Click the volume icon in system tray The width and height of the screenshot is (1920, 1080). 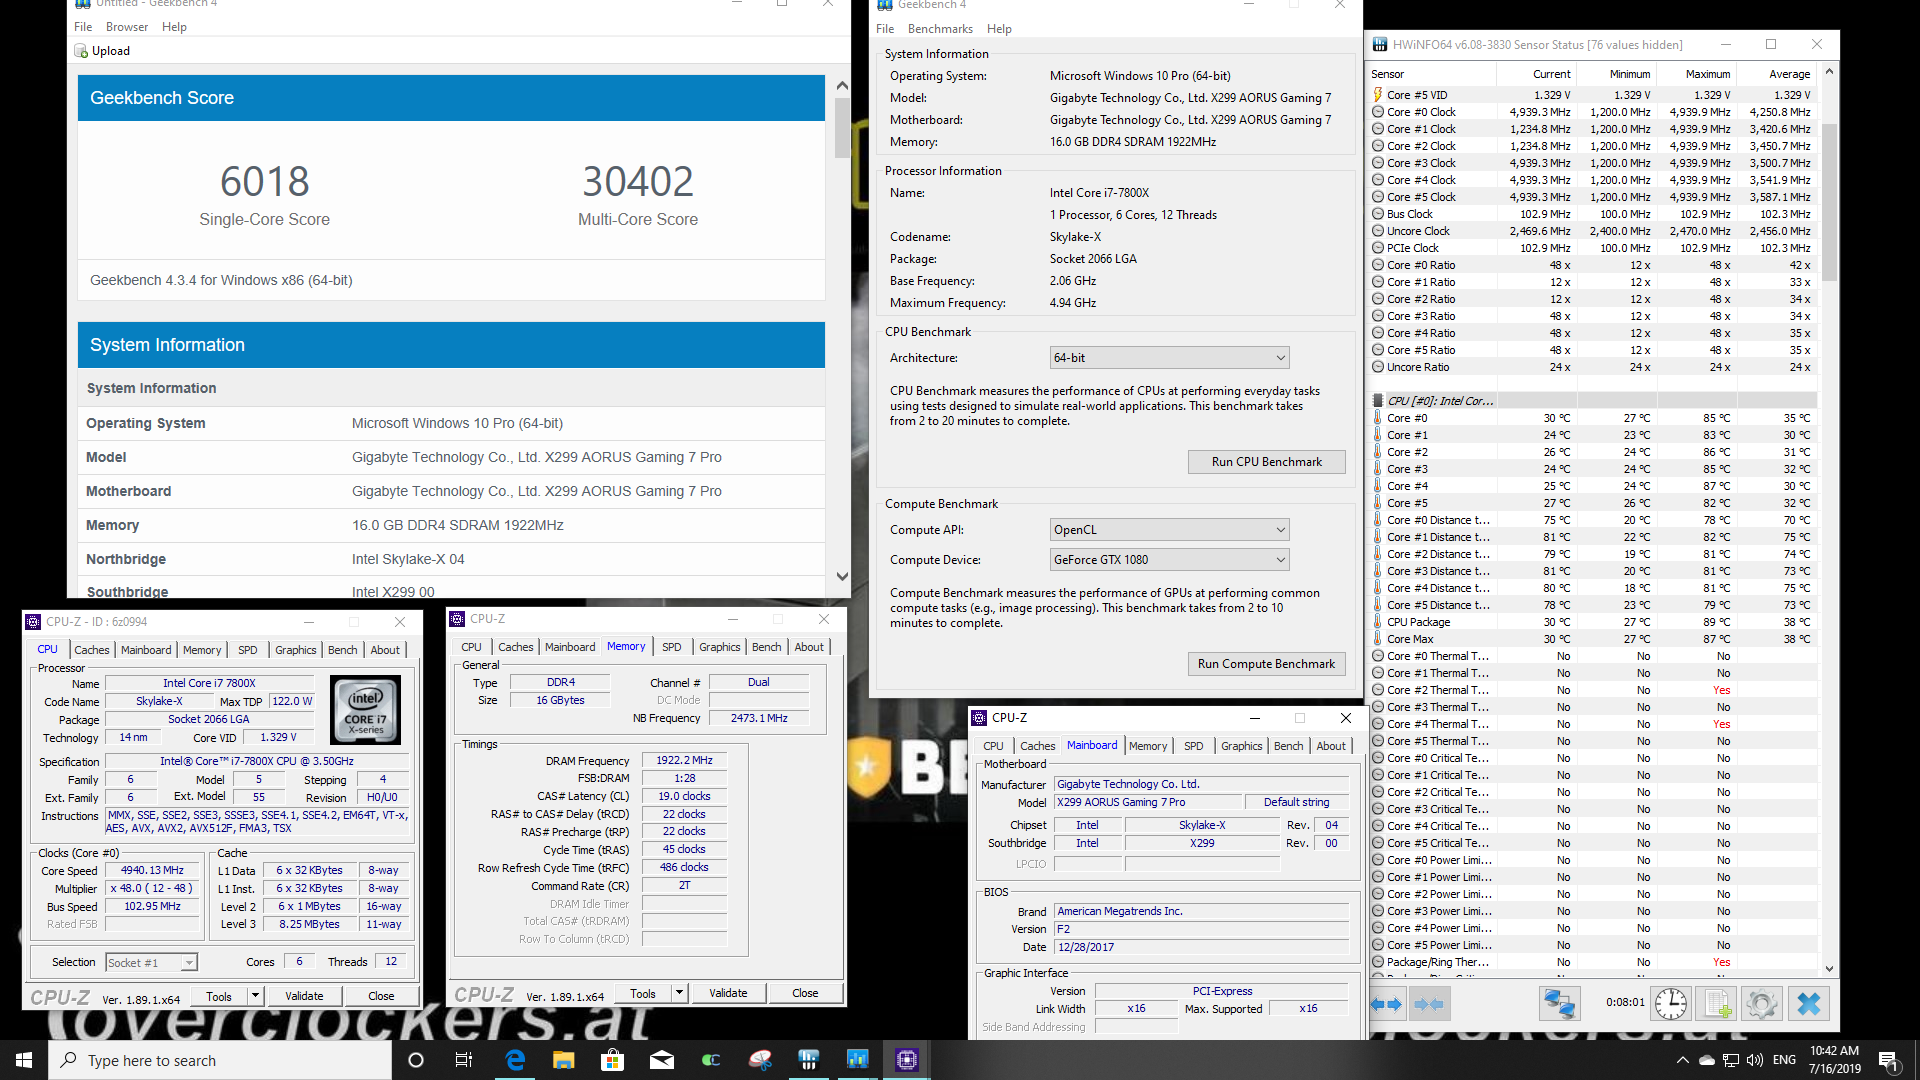pyautogui.click(x=1755, y=1060)
